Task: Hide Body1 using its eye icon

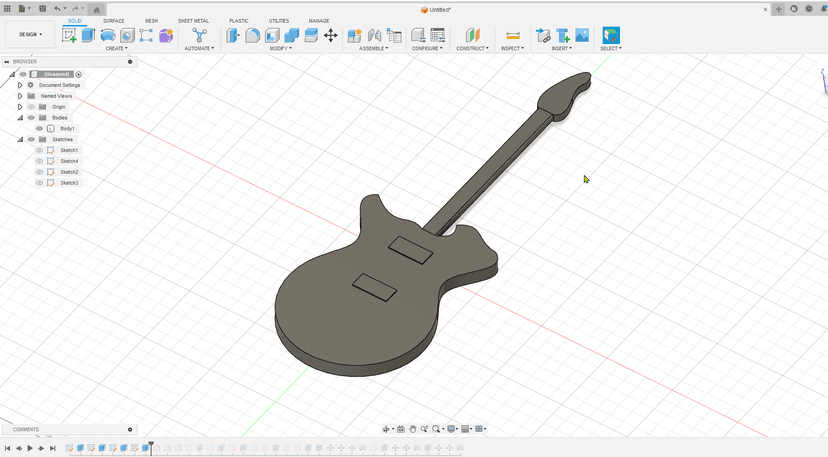Action: (x=40, y=129)
